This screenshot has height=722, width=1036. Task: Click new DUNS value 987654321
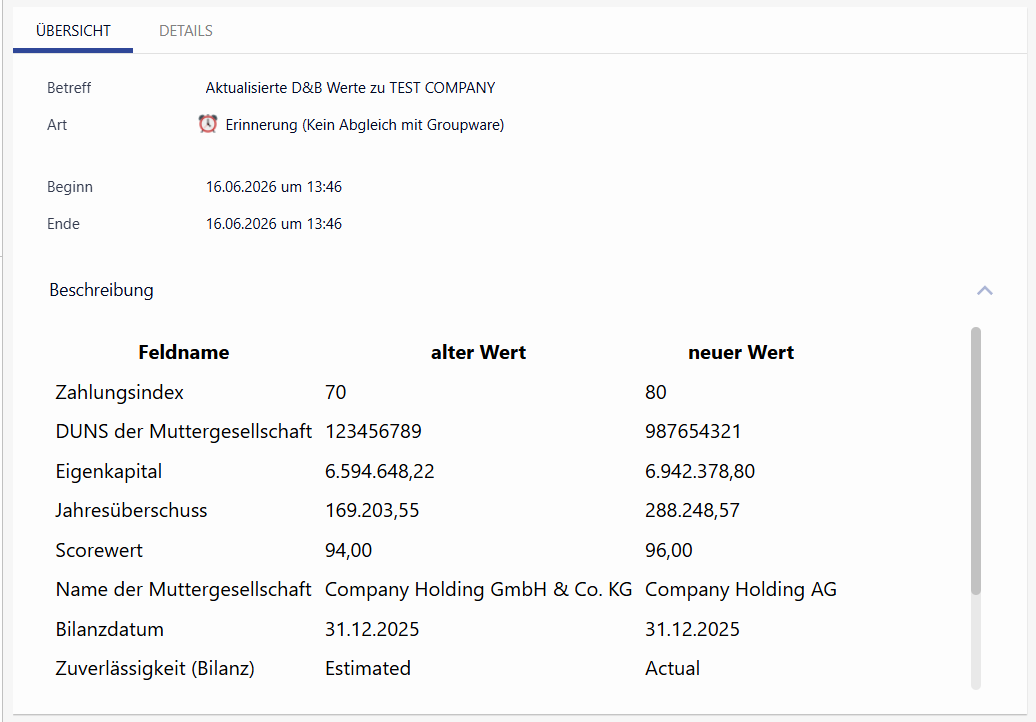tap(693, 431)
